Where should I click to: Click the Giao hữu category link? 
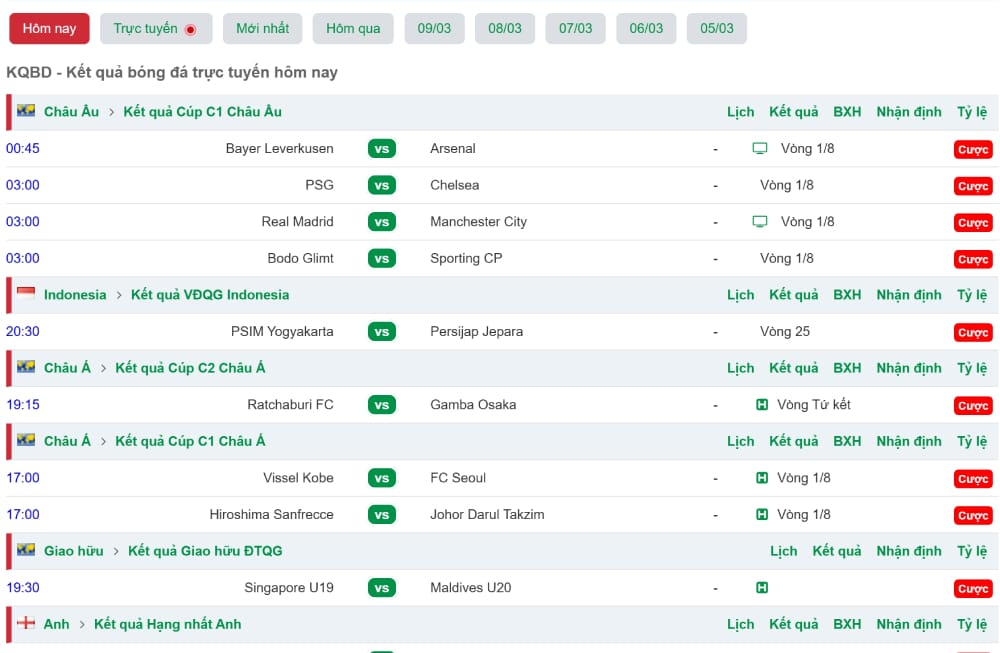[73, 551]
